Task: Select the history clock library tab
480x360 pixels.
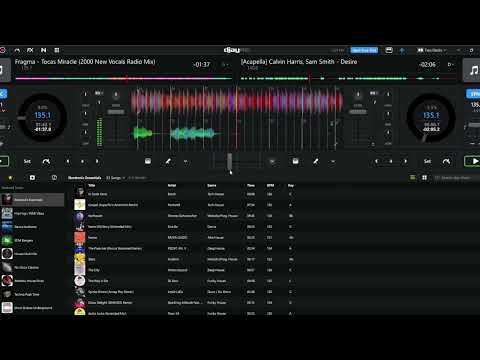Action: point(54,178)
